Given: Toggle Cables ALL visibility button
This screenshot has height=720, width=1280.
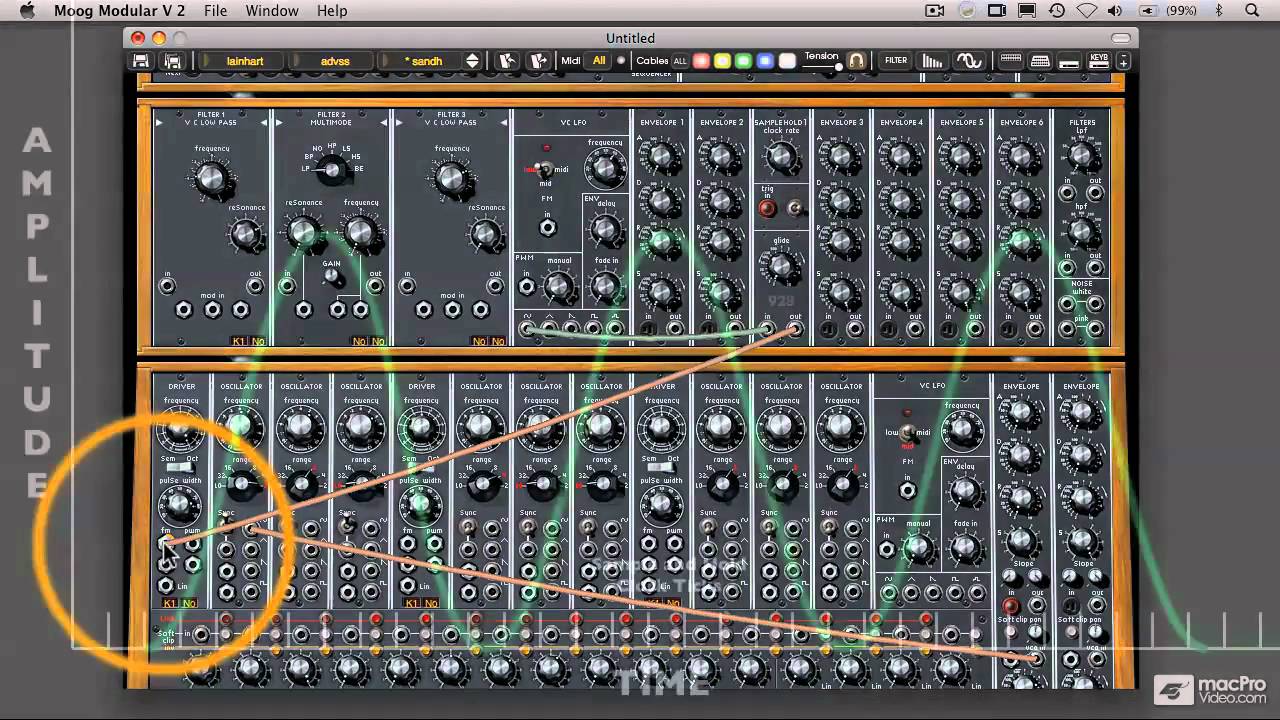Looking at the screenshot, I should point(680,61).
